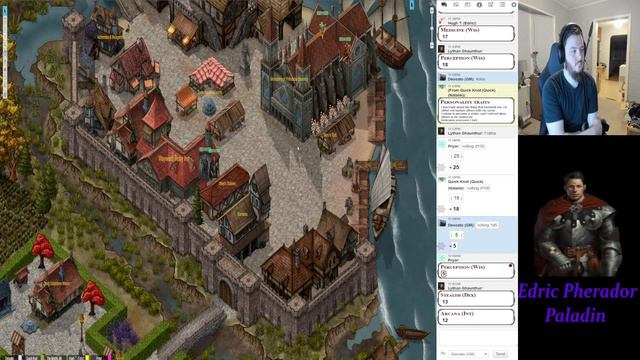The height and width of the screenshot is (360, 640).
Task: Click the GM avatar in the blue message
Action: click(x=442, y=77)
